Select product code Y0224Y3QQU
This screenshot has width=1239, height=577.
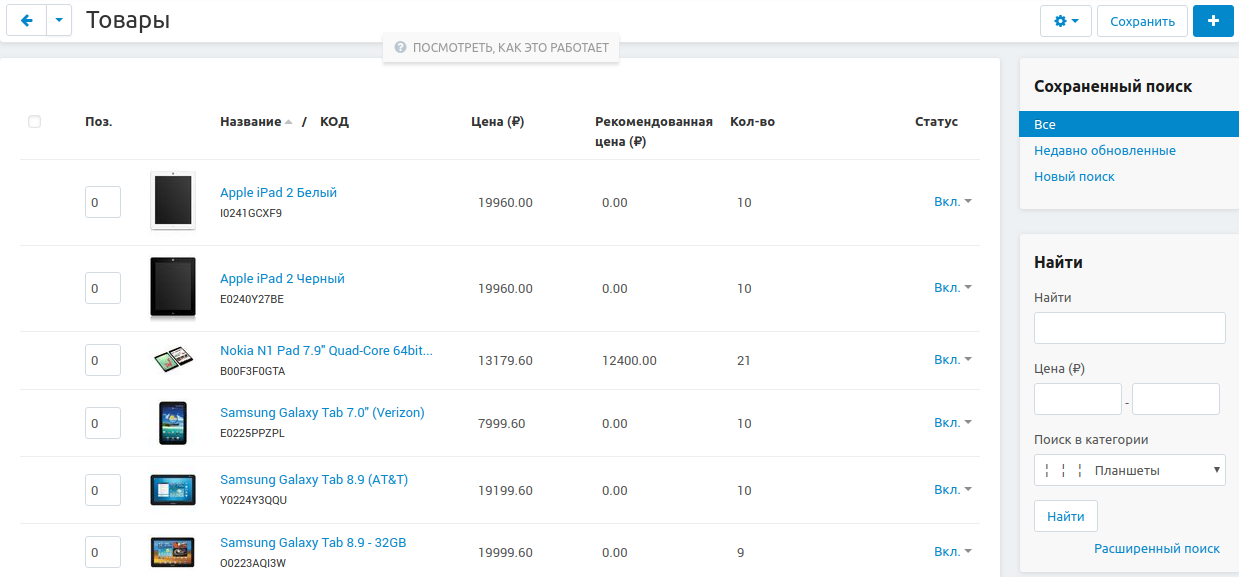pyautogui.click(x=253, y=500)
